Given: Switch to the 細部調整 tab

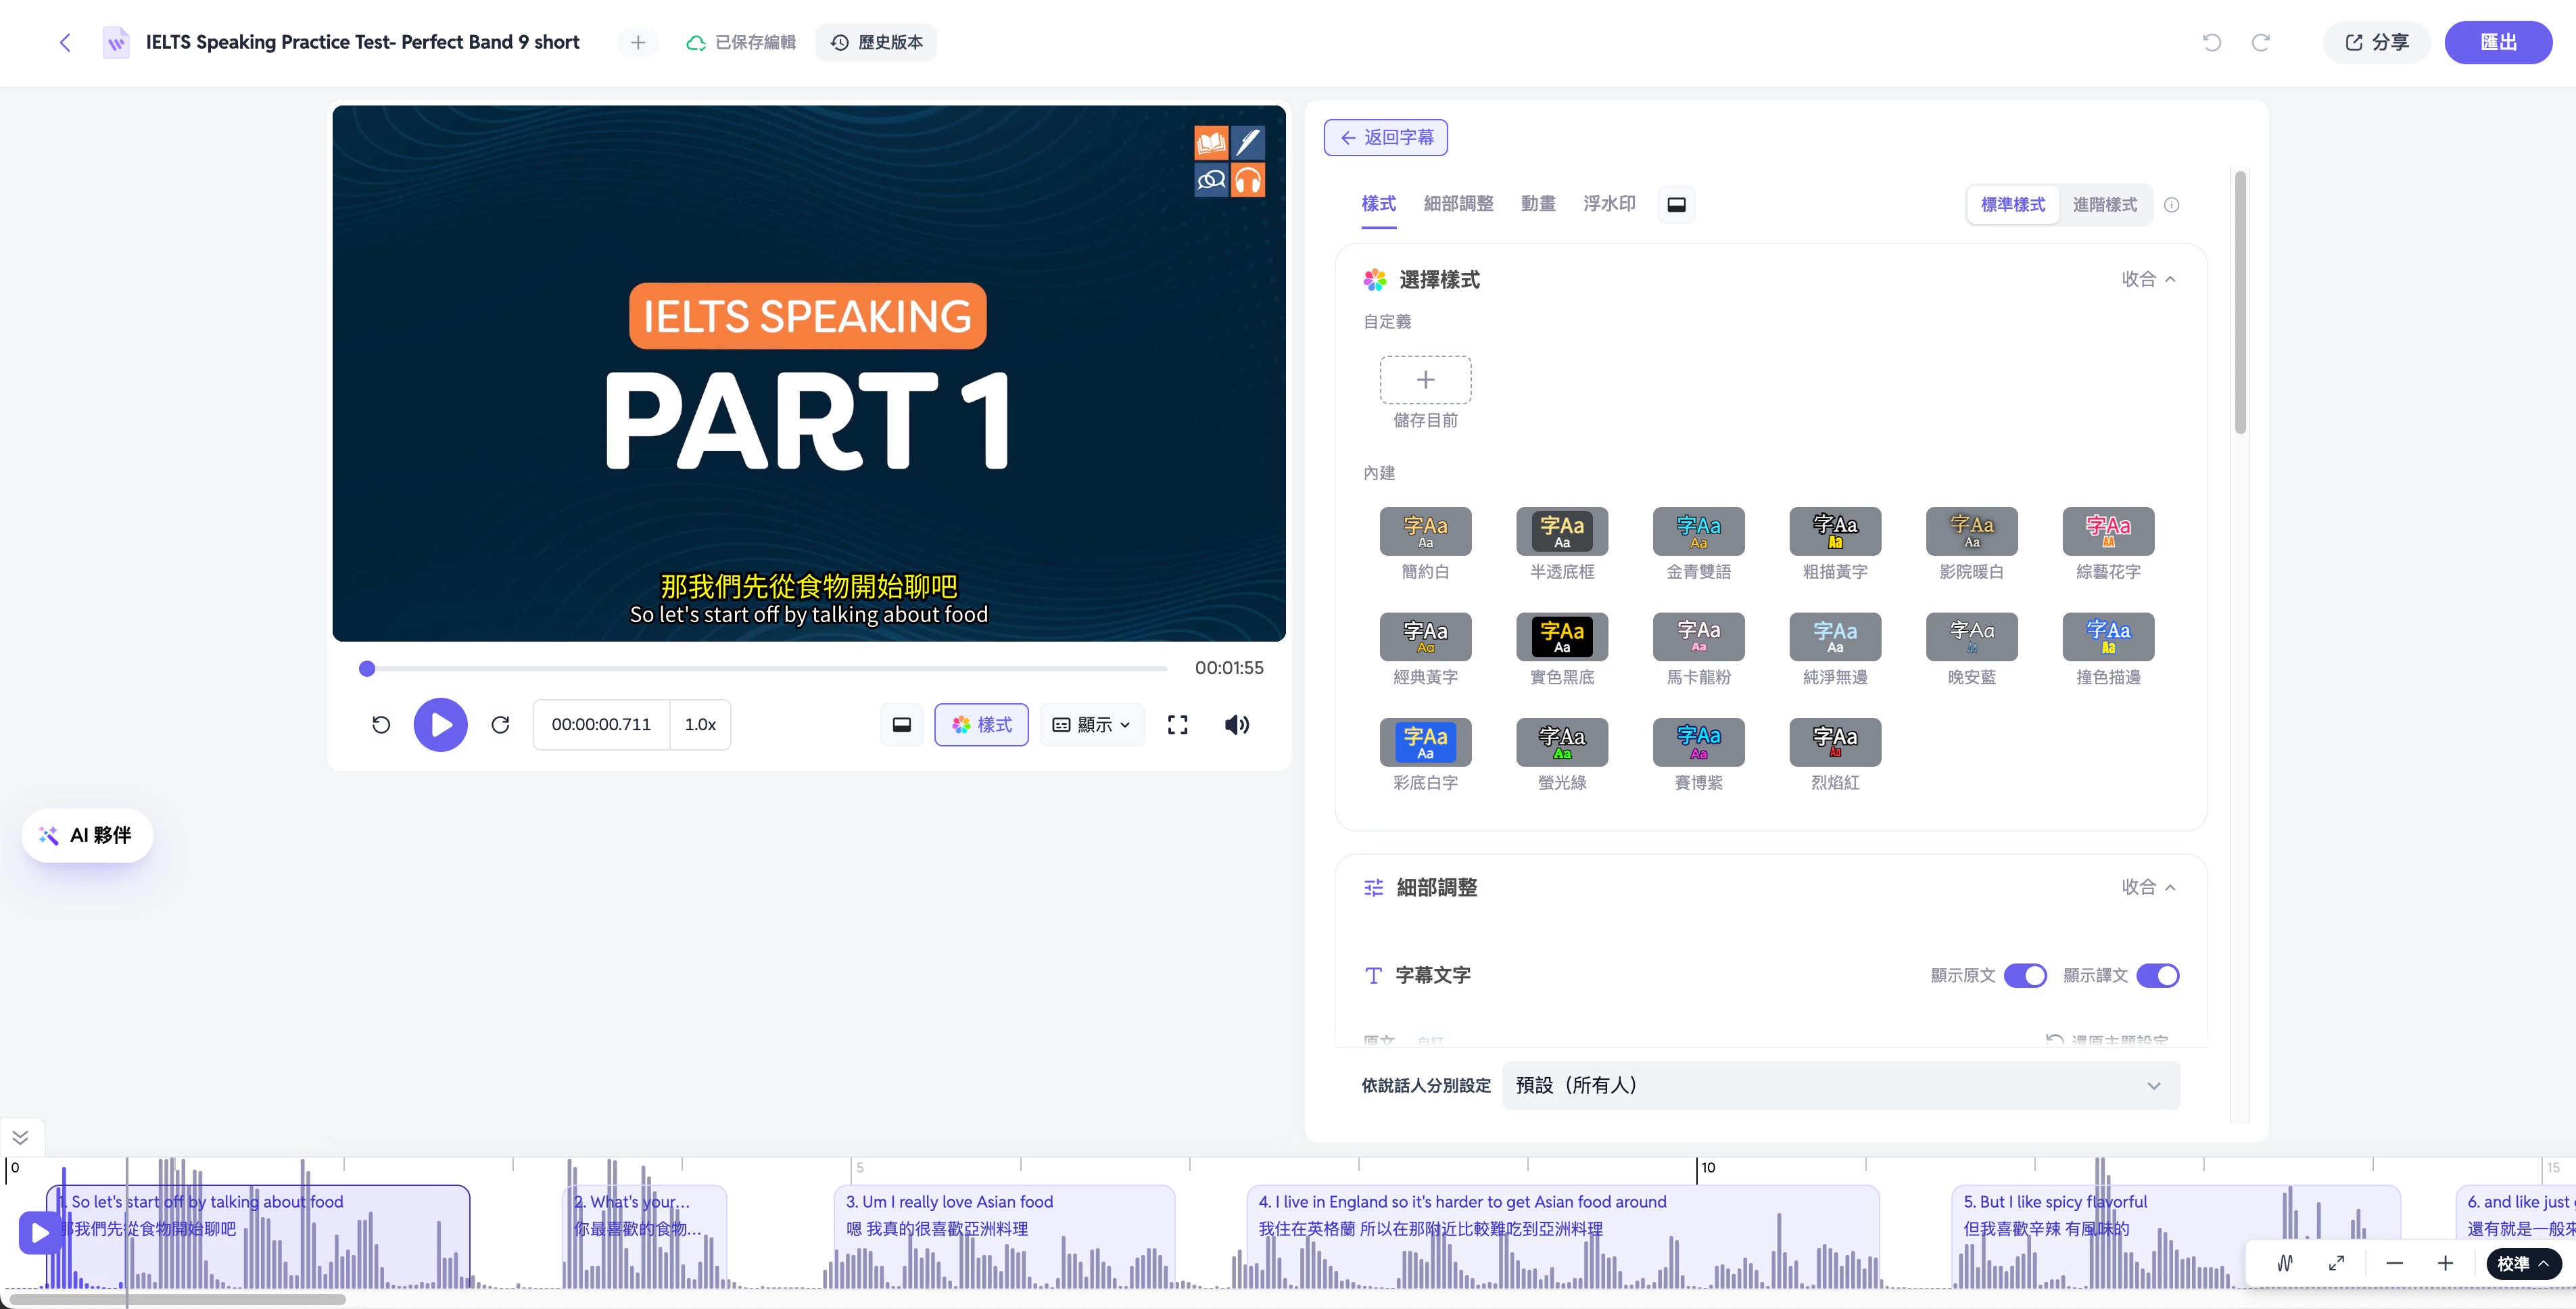Looking at the screenshot, I should pyautogui.click(x=1458, y=204).
